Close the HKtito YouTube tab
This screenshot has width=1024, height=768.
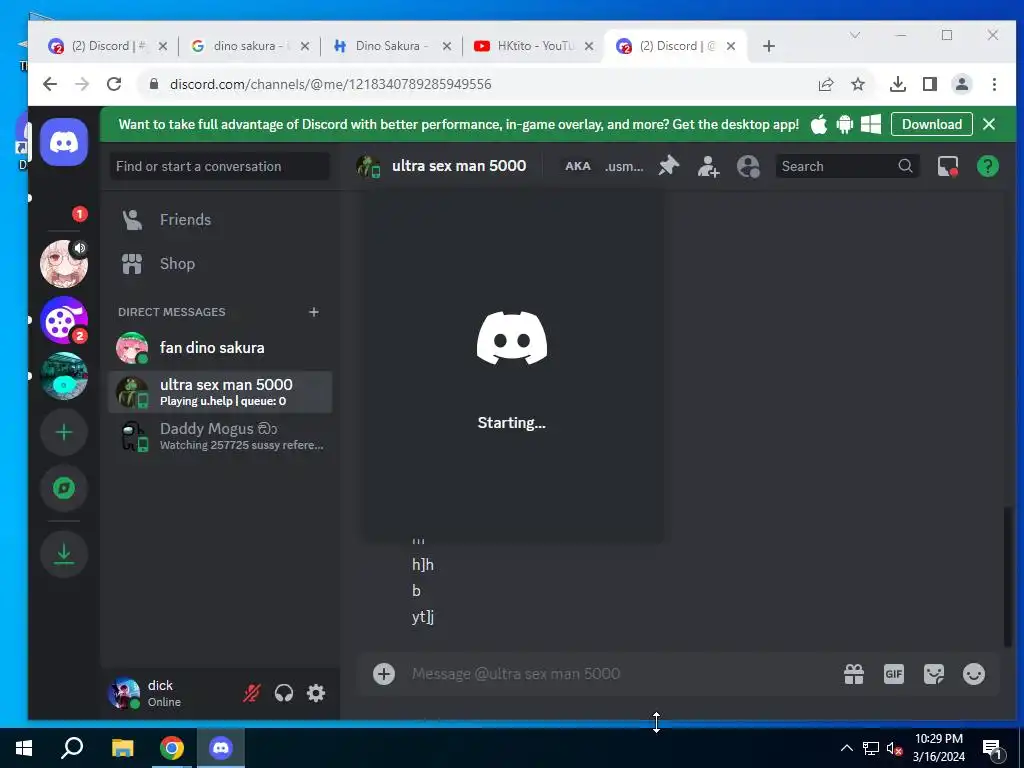589,46
